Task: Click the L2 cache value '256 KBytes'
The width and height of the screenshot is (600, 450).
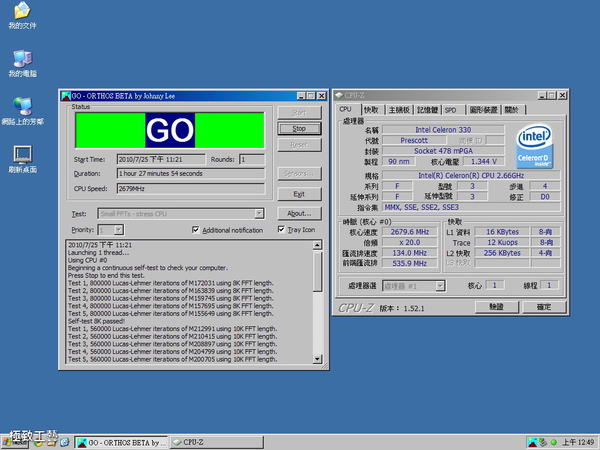Action: tap(502, 253)
